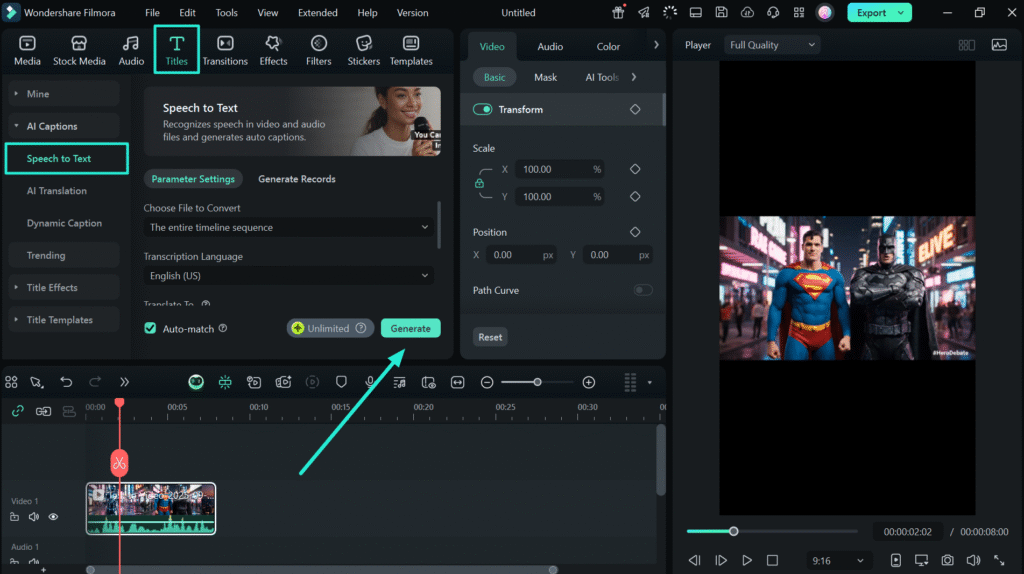Click the save project icon

click(x=721, y=13)
